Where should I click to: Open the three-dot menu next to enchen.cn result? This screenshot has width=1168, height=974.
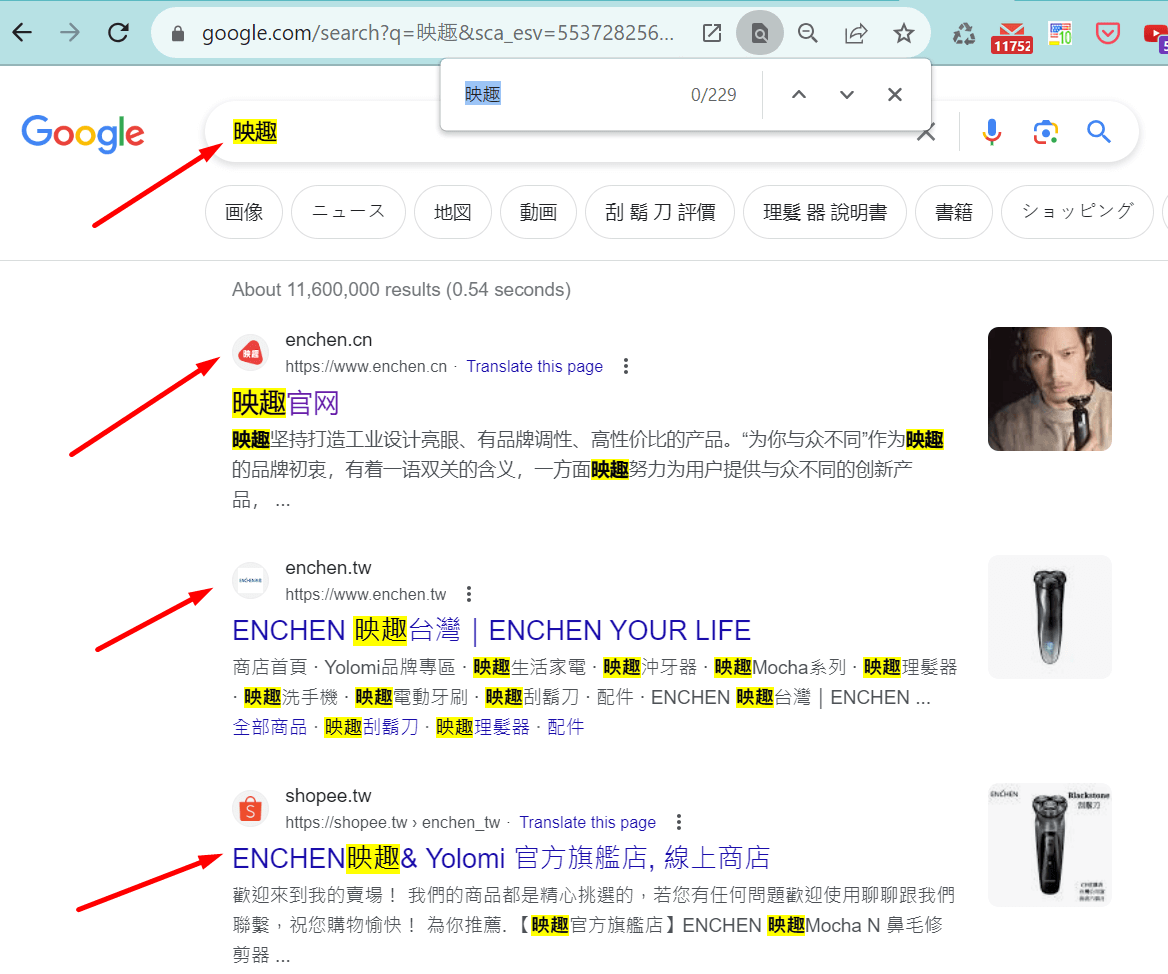[626, 366]
